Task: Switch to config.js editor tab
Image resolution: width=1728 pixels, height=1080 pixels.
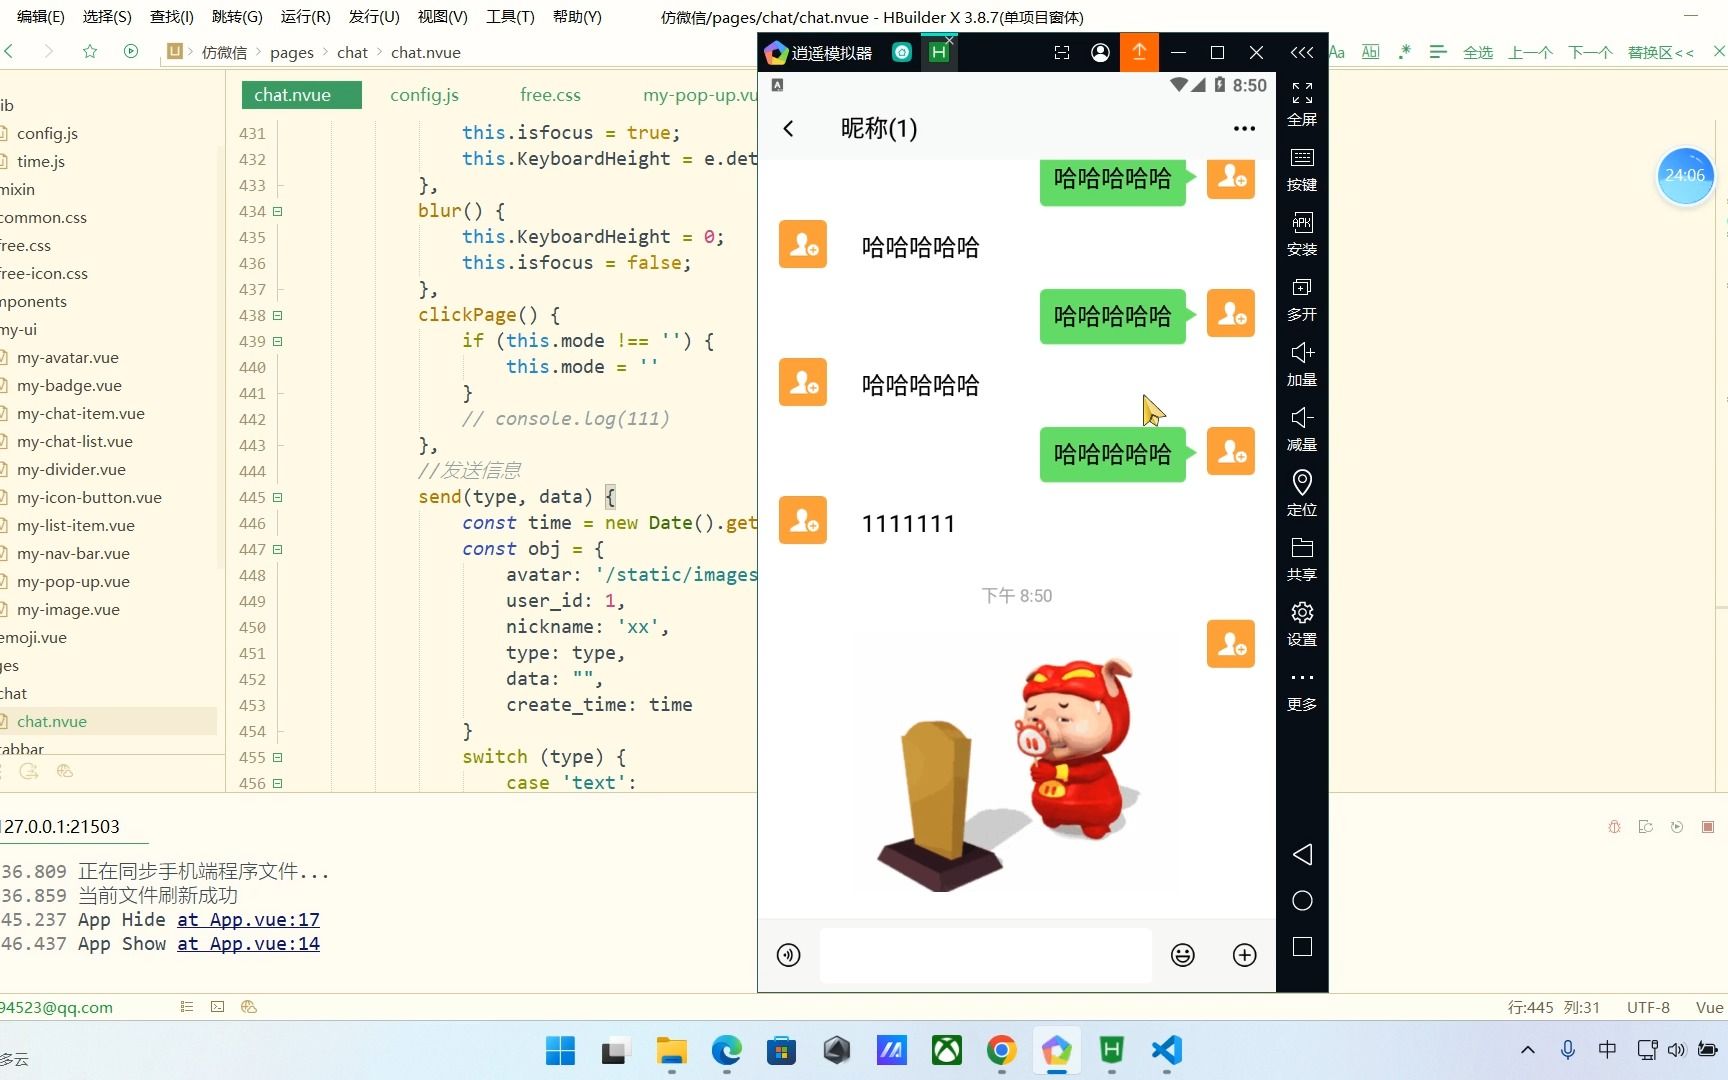Action: click(424, 95)
